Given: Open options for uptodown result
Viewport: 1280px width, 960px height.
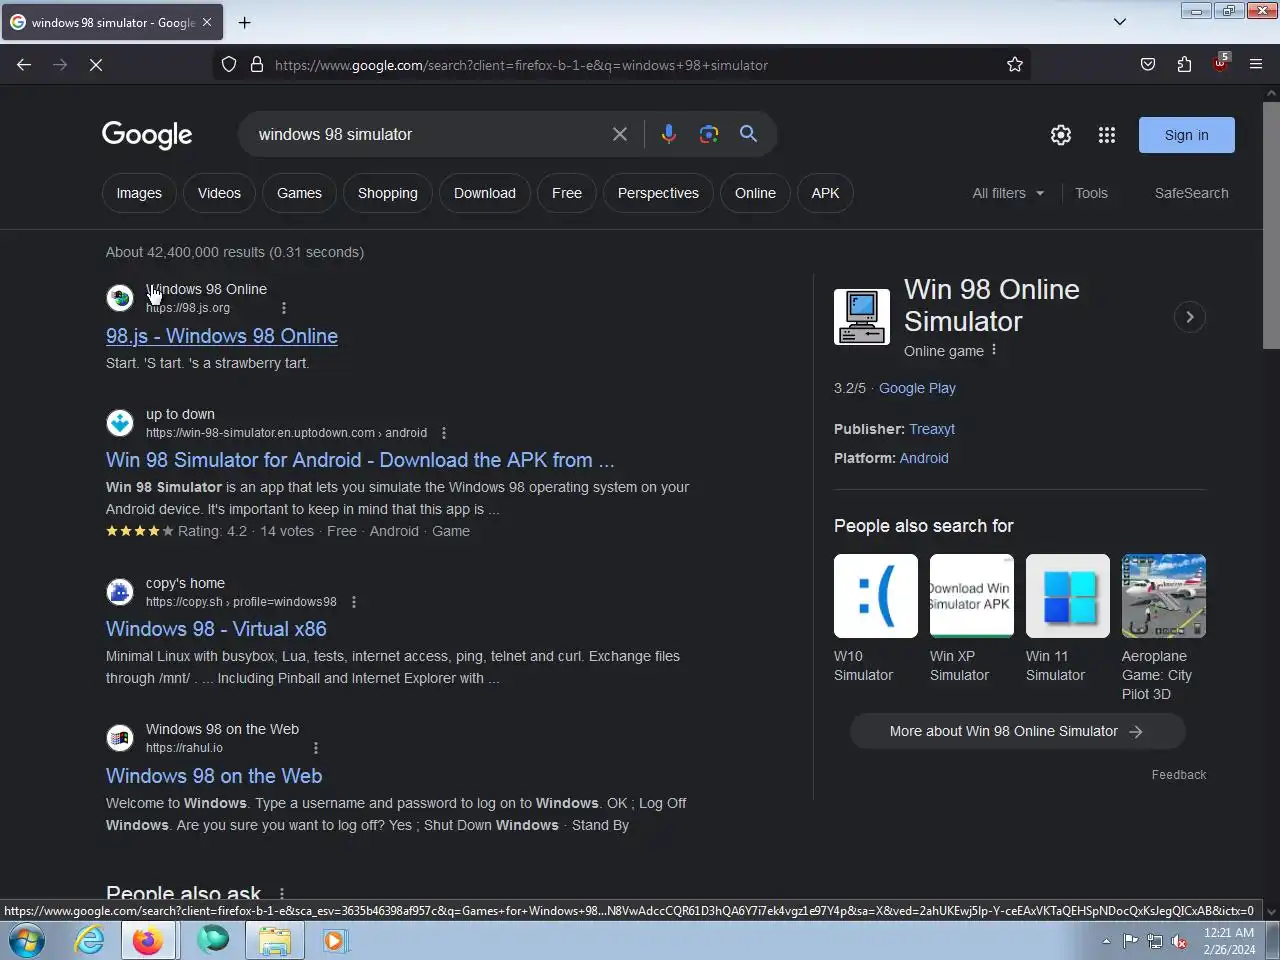Looking at the screenshot, I should pyautogui.click(x=444, y=433).
